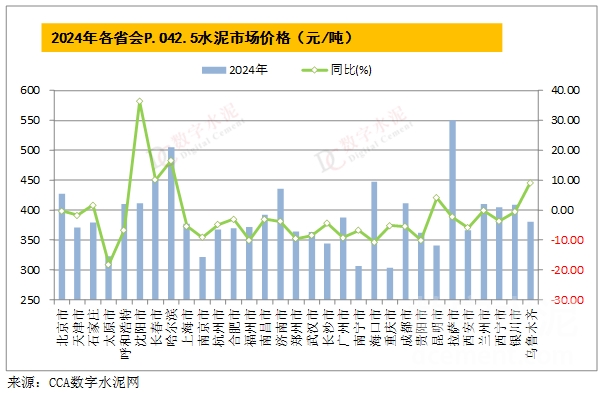
Task: Click the 昆明市 diamond marker
Action: click(x=436, y=198)
